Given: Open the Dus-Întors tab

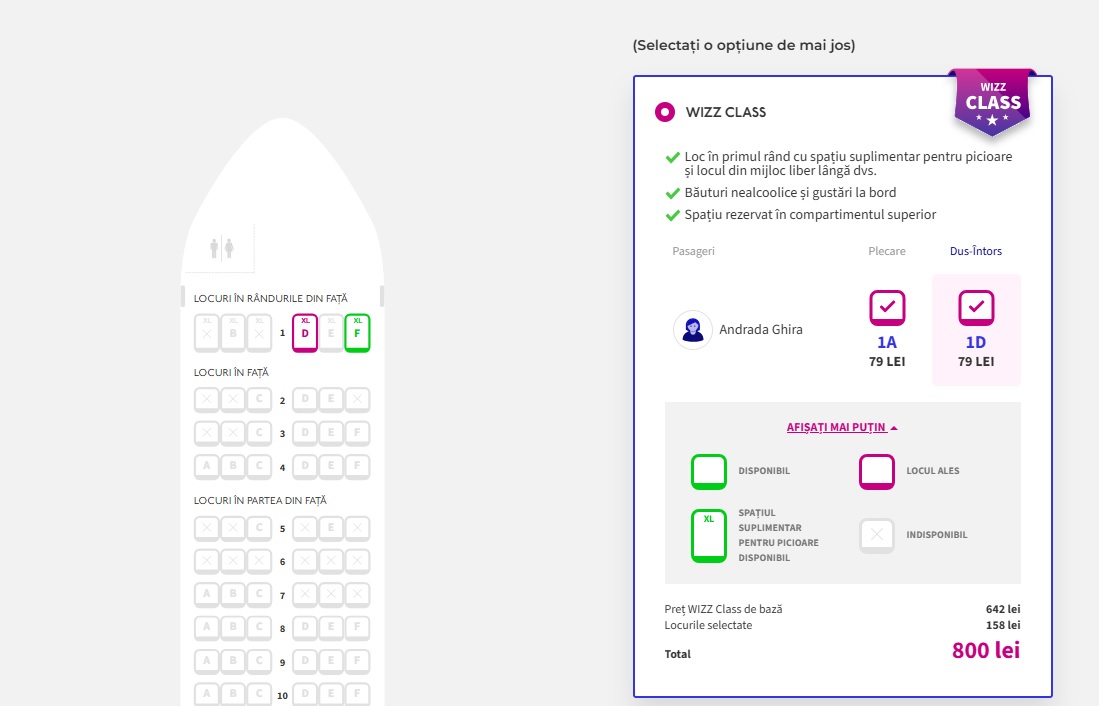Looking at the screenshot, I should tap(976, 251).
